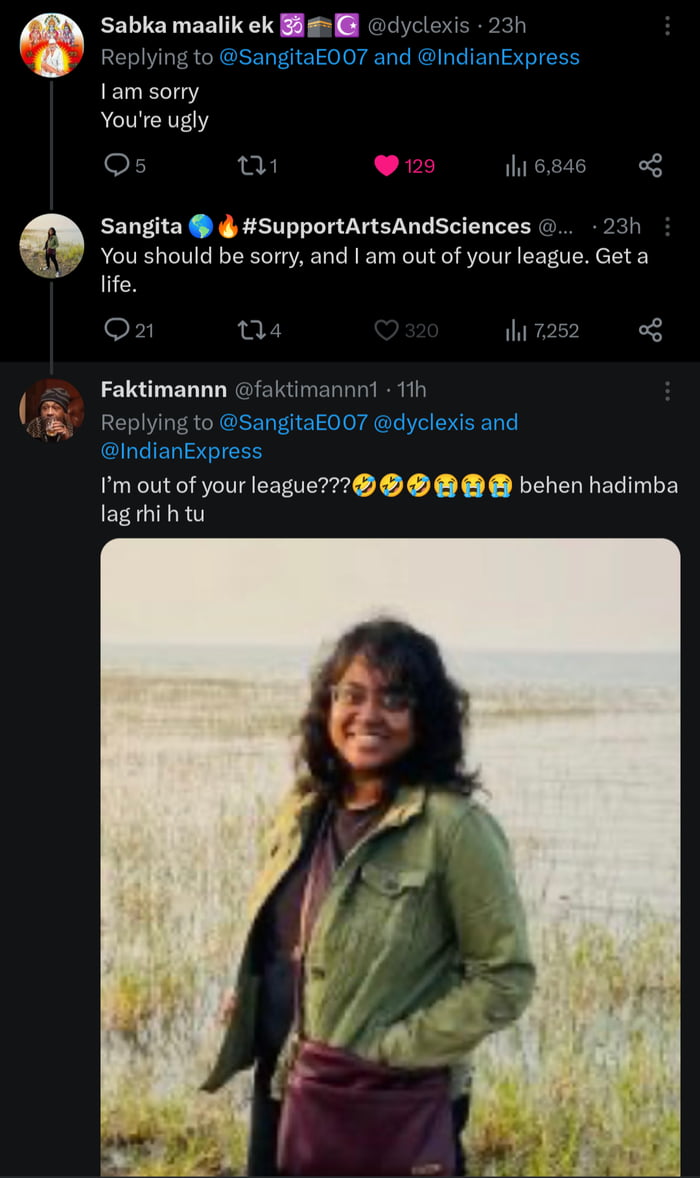Open @SangitaE007 link in first tweet
The image size is (700, 1178).
(293, 57)
